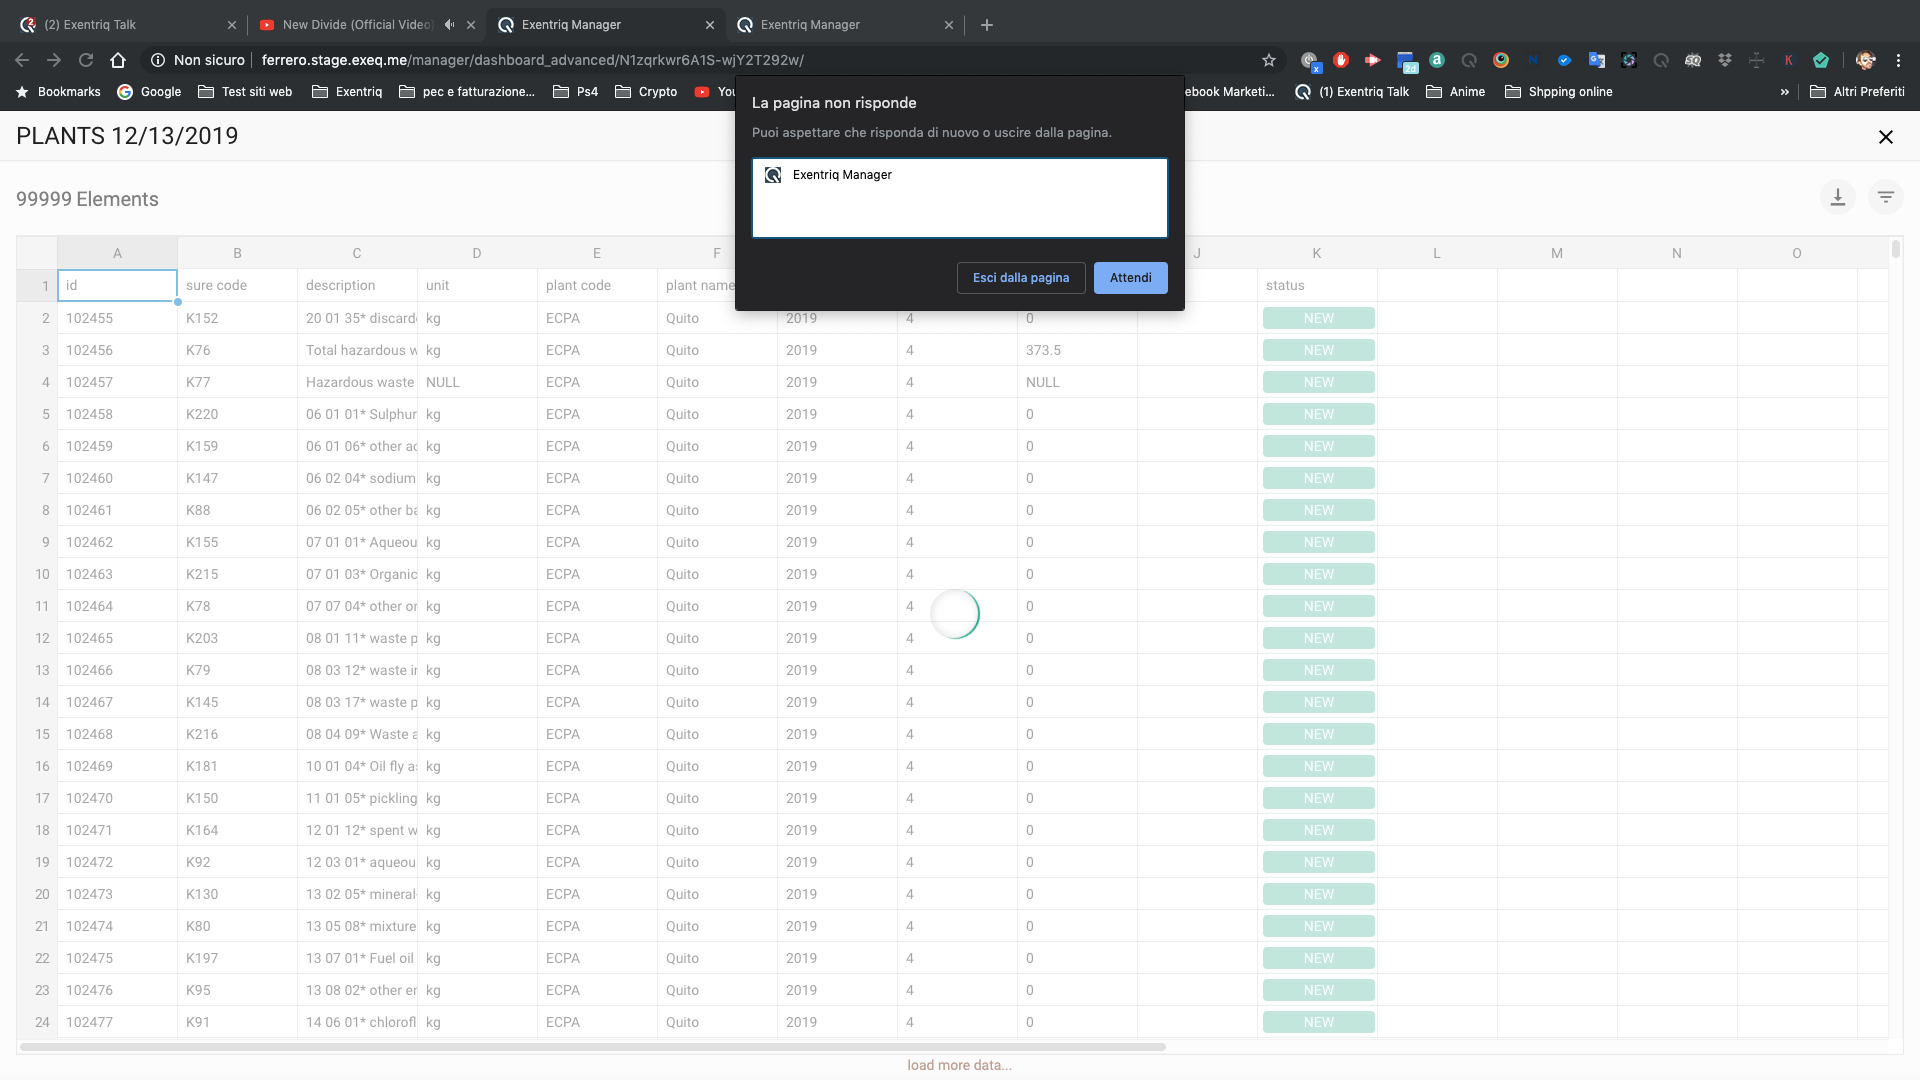Image resolution: width=1920 pixels, height=1080 pixels.
Task: Switch to the (2) Exentriq Talk tab
Action: coord(90,25)
